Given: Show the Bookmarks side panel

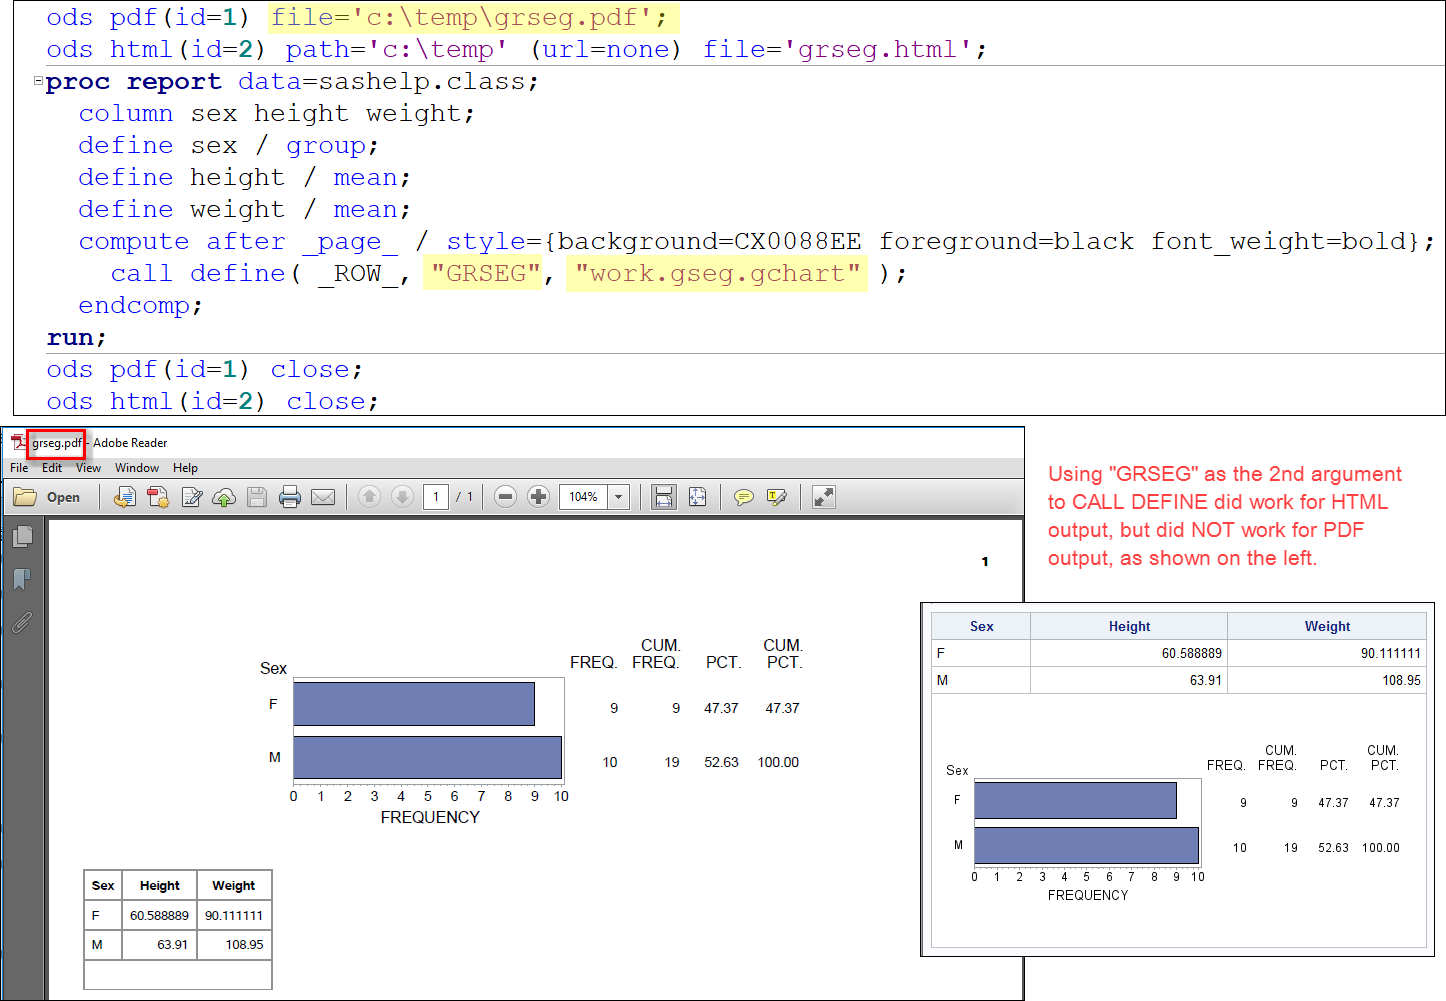Looking at the screenshot, I should pos(22,579).
